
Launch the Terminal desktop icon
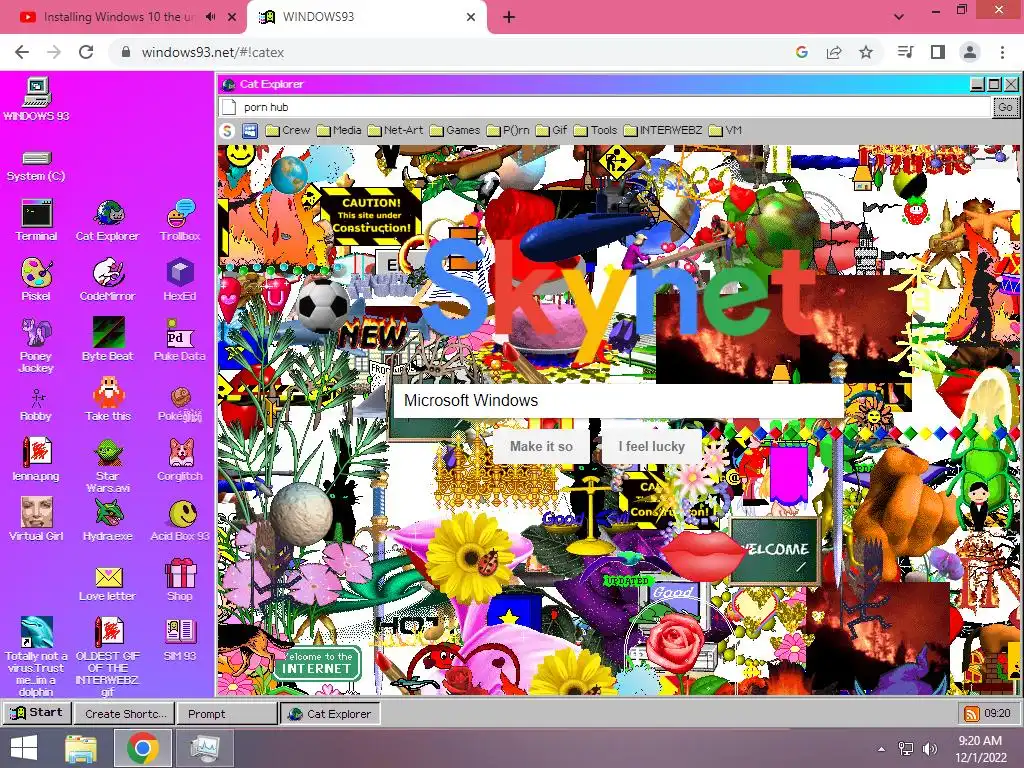tap(36, 221)
